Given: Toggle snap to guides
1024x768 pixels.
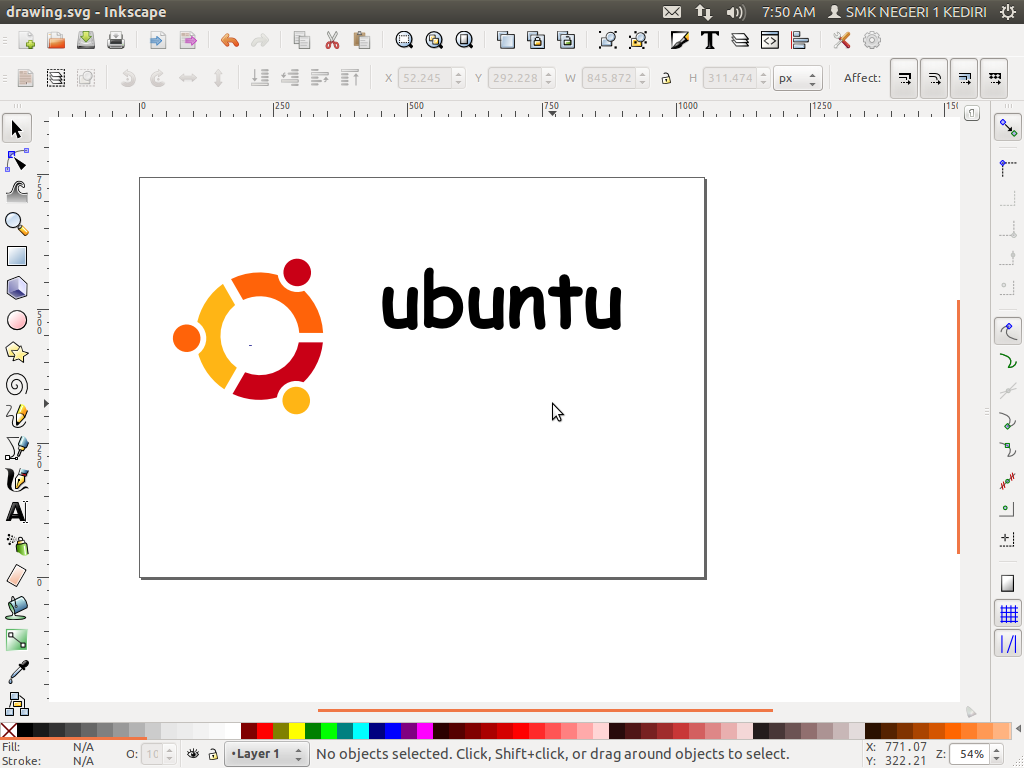Looking at the screenshot, I should pos(1008,644).
